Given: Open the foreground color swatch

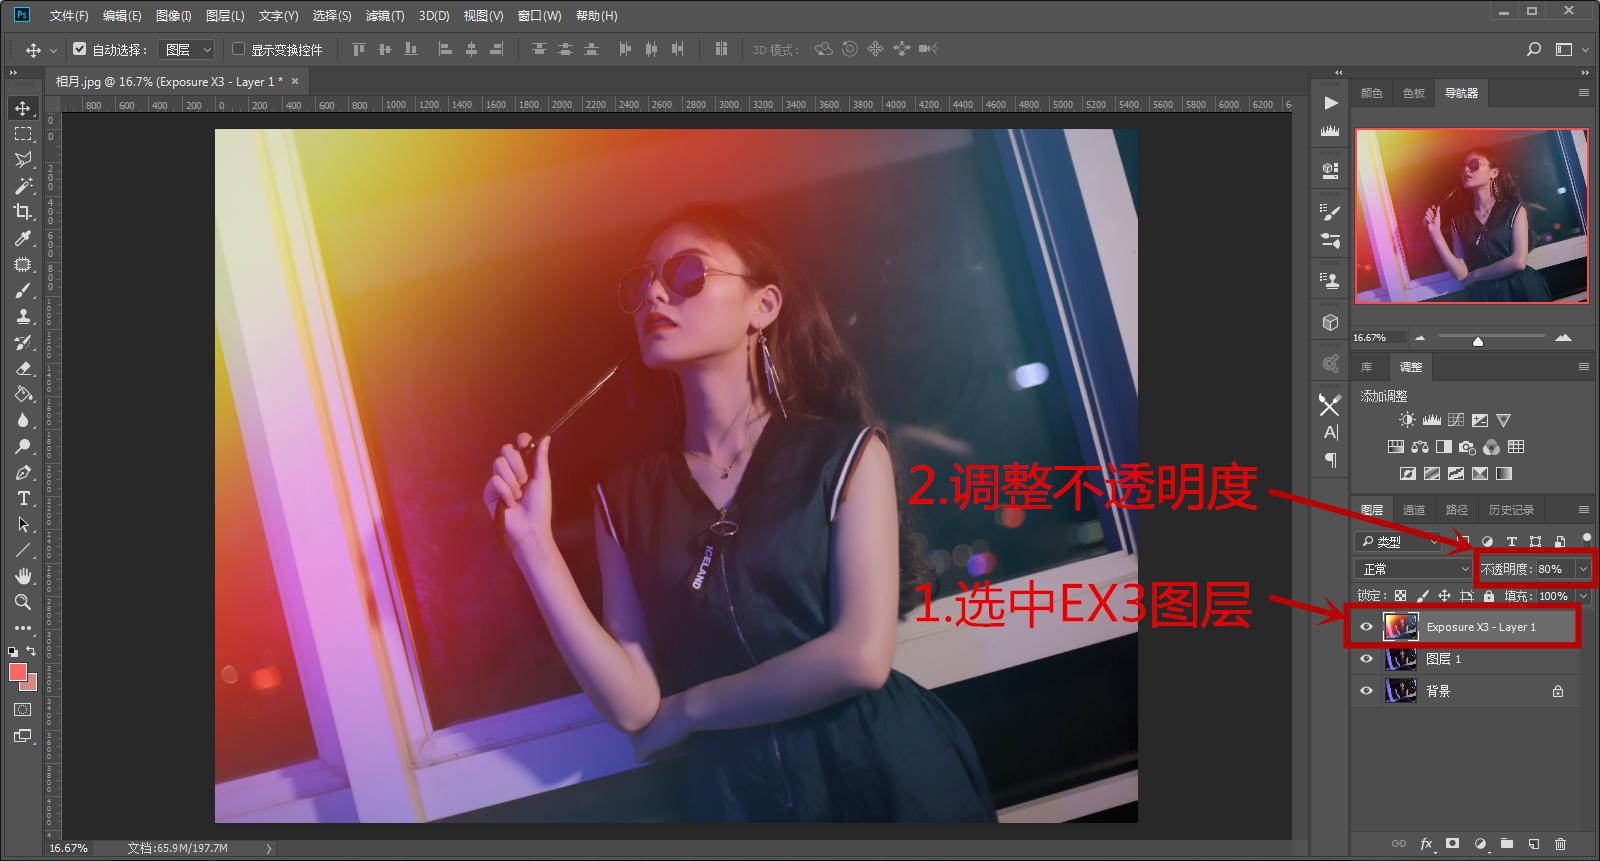Looking at the screenshot, I should pyautogui.click(x=18, y=672).
